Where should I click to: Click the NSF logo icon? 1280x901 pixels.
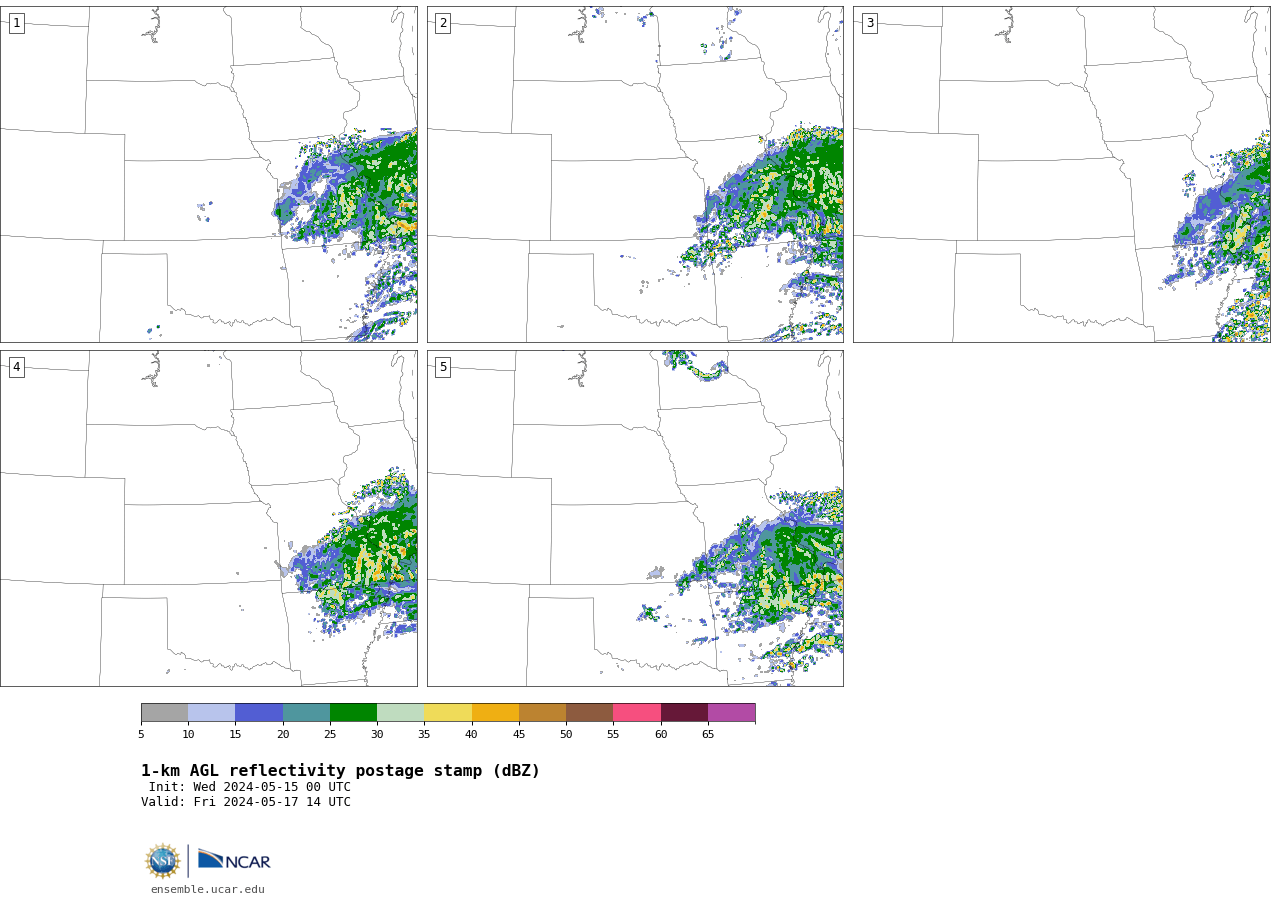pyautogui.click(x=162, y=861)
